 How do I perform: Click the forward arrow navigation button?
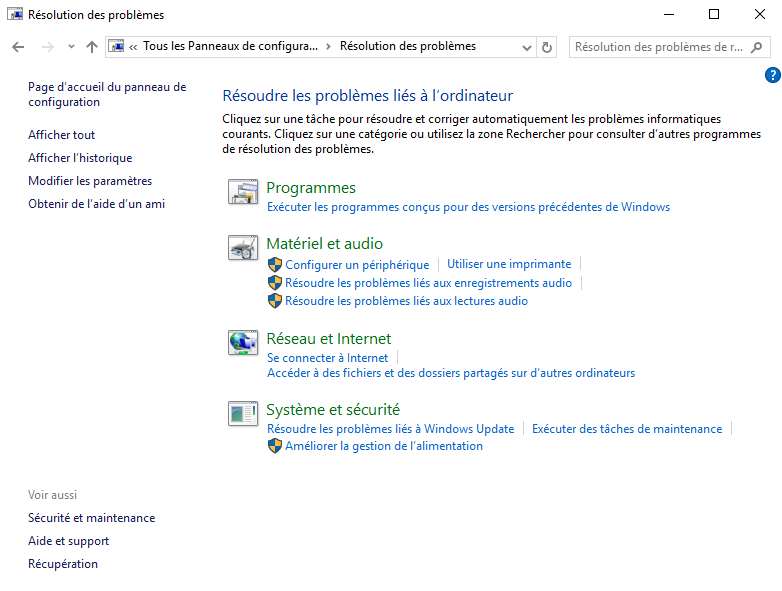click(48, 47)
